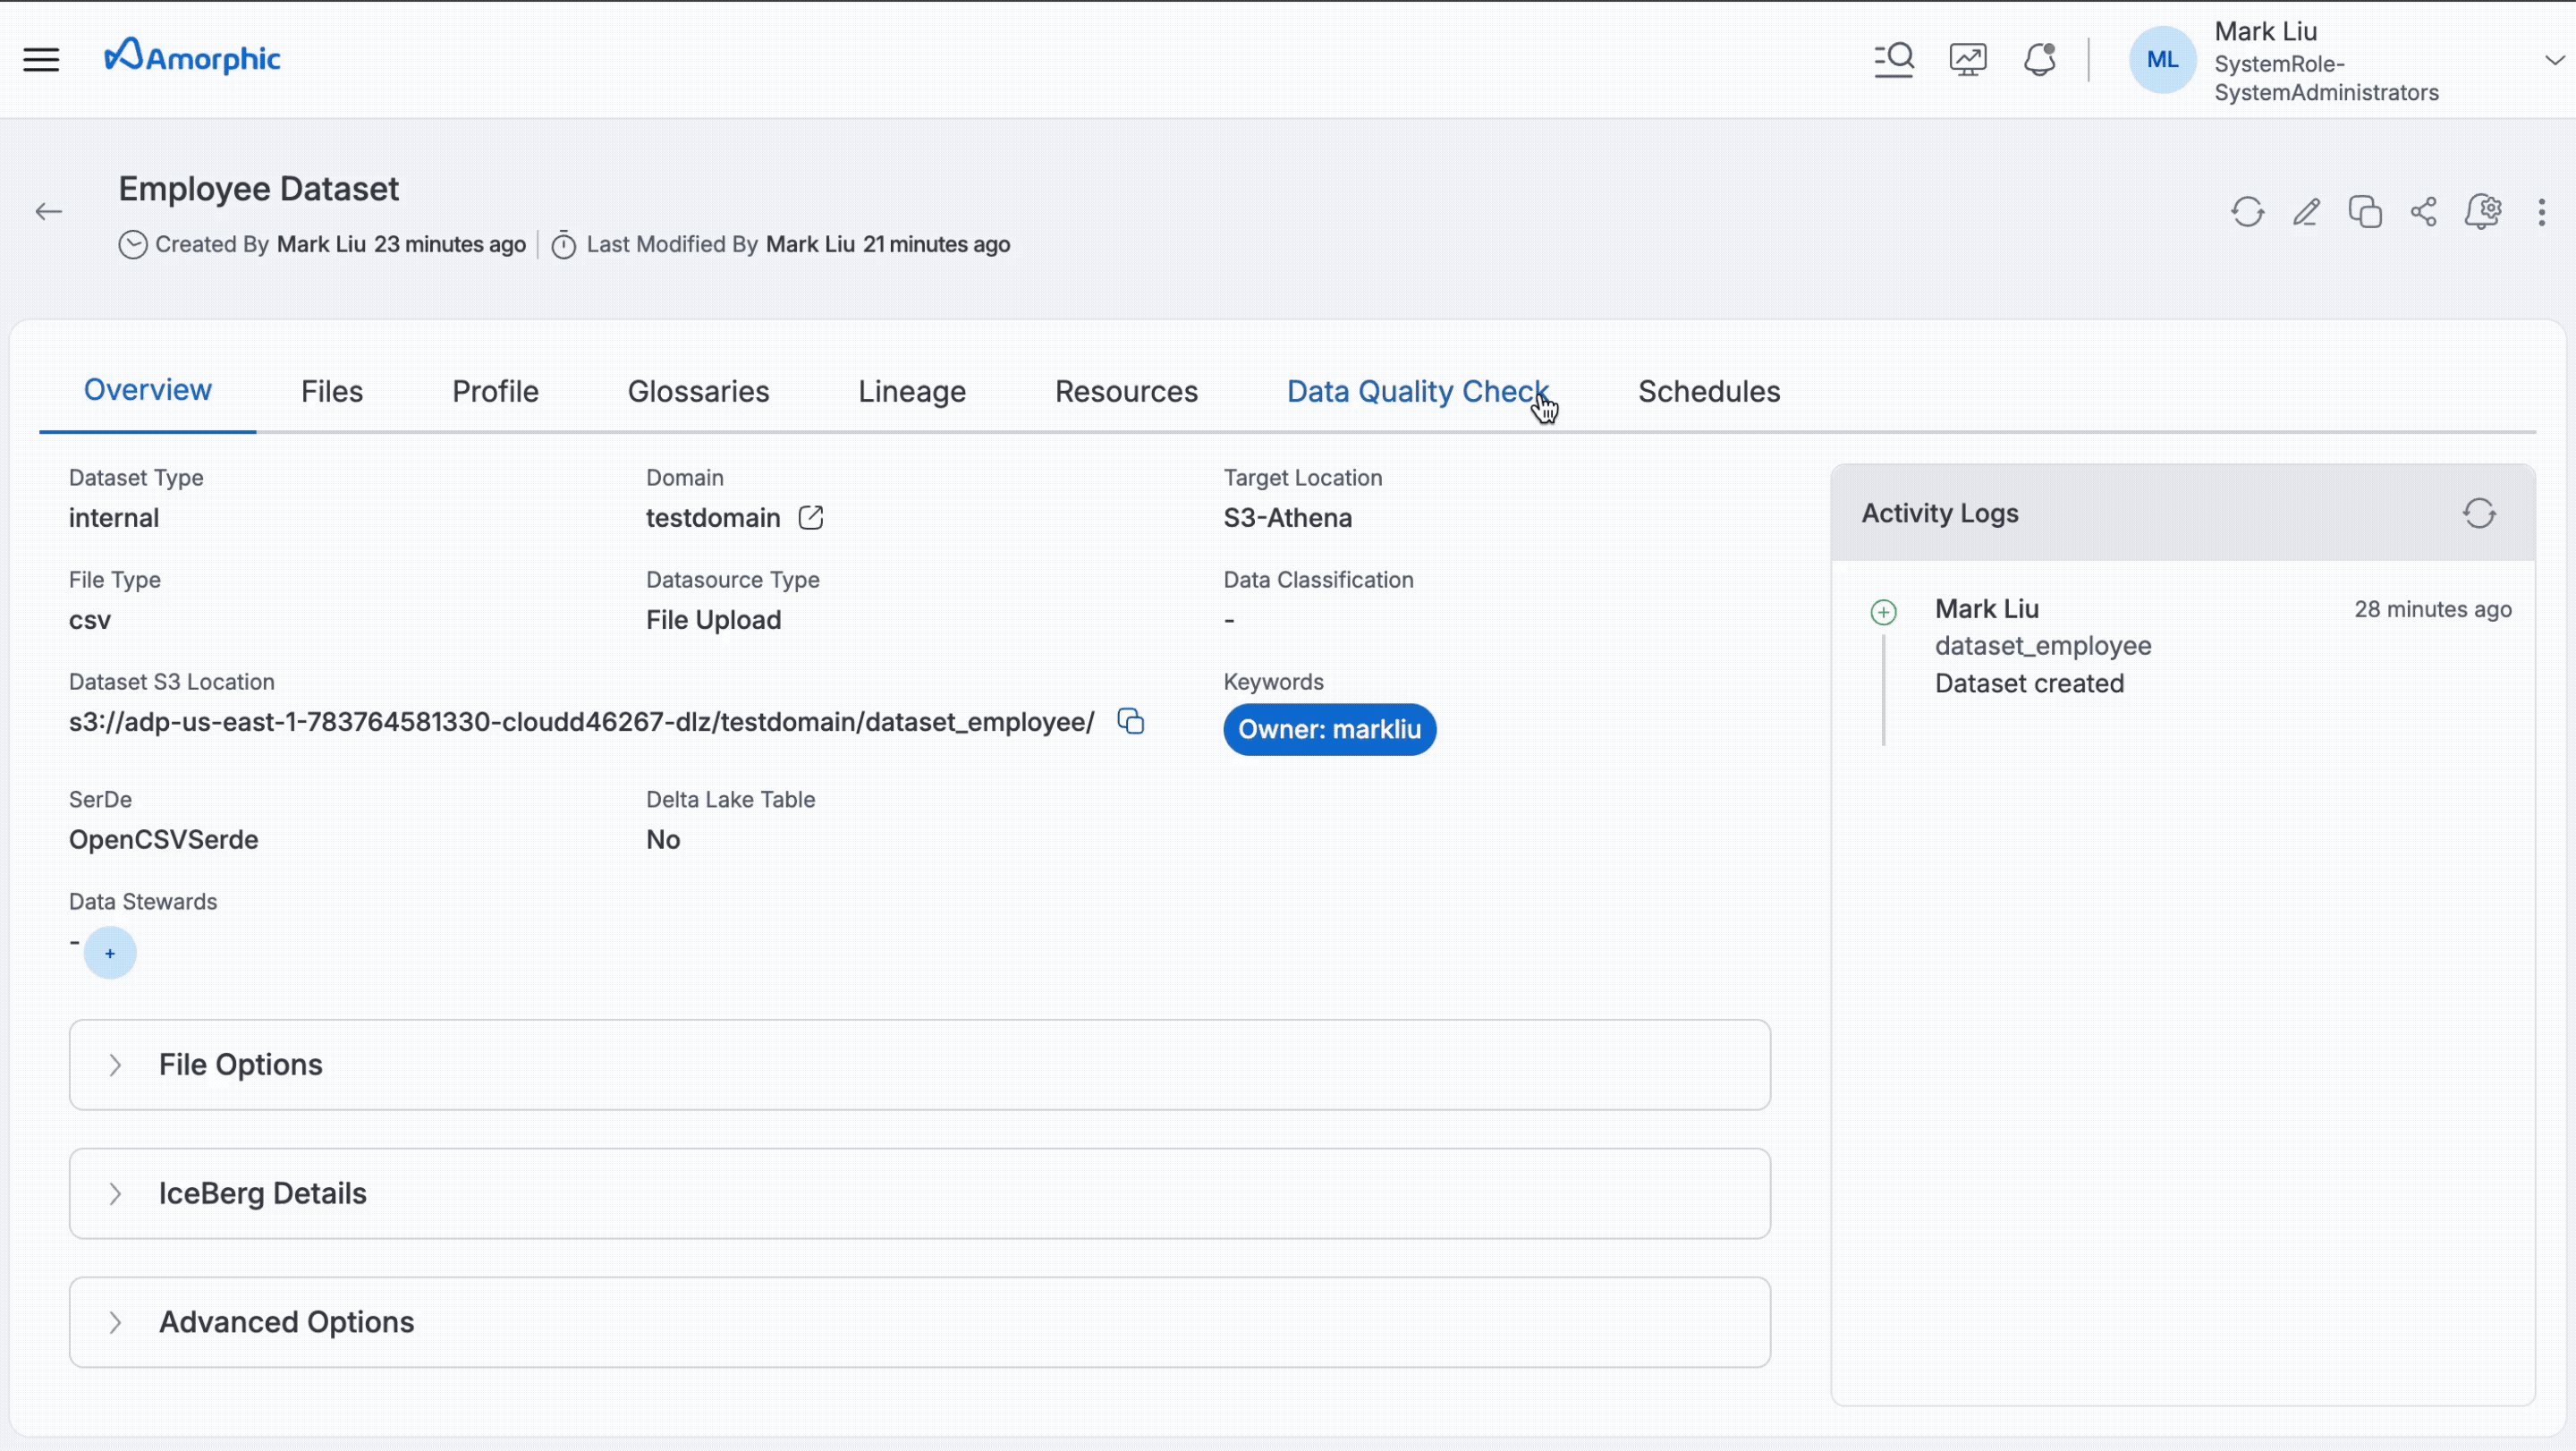The image size is (2576, 1451).
Task: Click the global search icon in header
Action: 1893,59
